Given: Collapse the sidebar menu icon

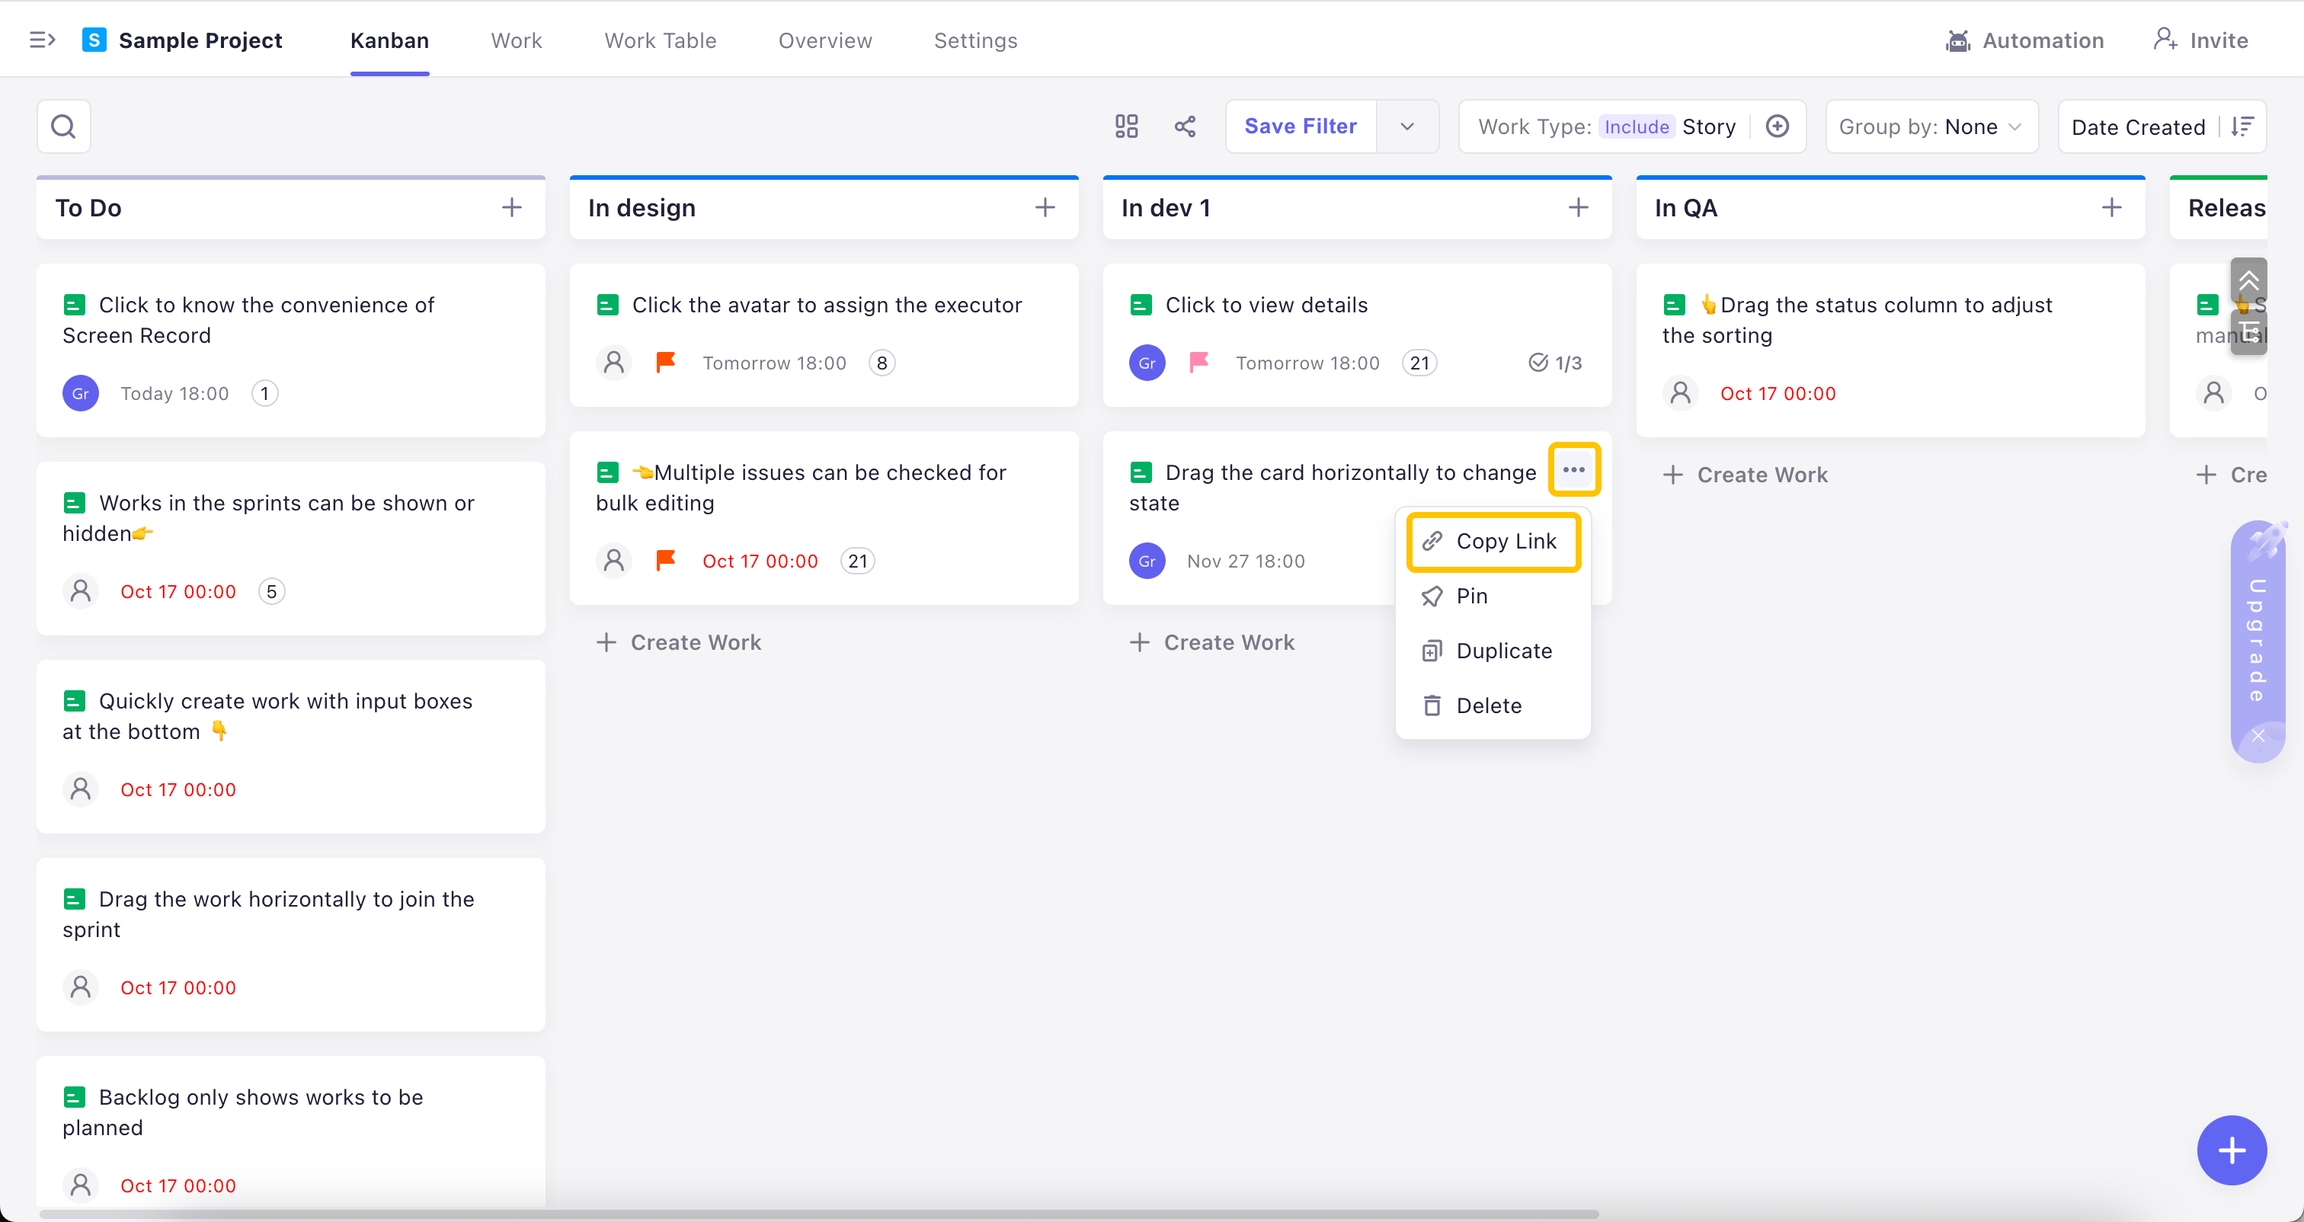Looking at the screenshot, I should coord(42,40).
